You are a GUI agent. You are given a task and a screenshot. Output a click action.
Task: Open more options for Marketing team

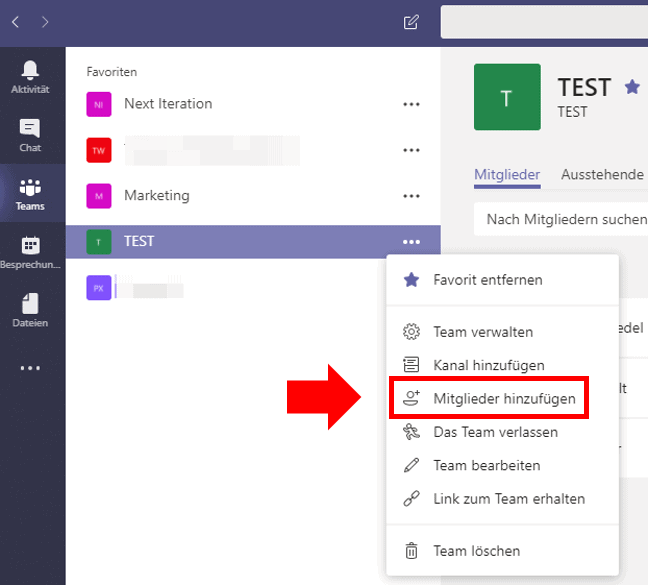(x=411, y=196)
